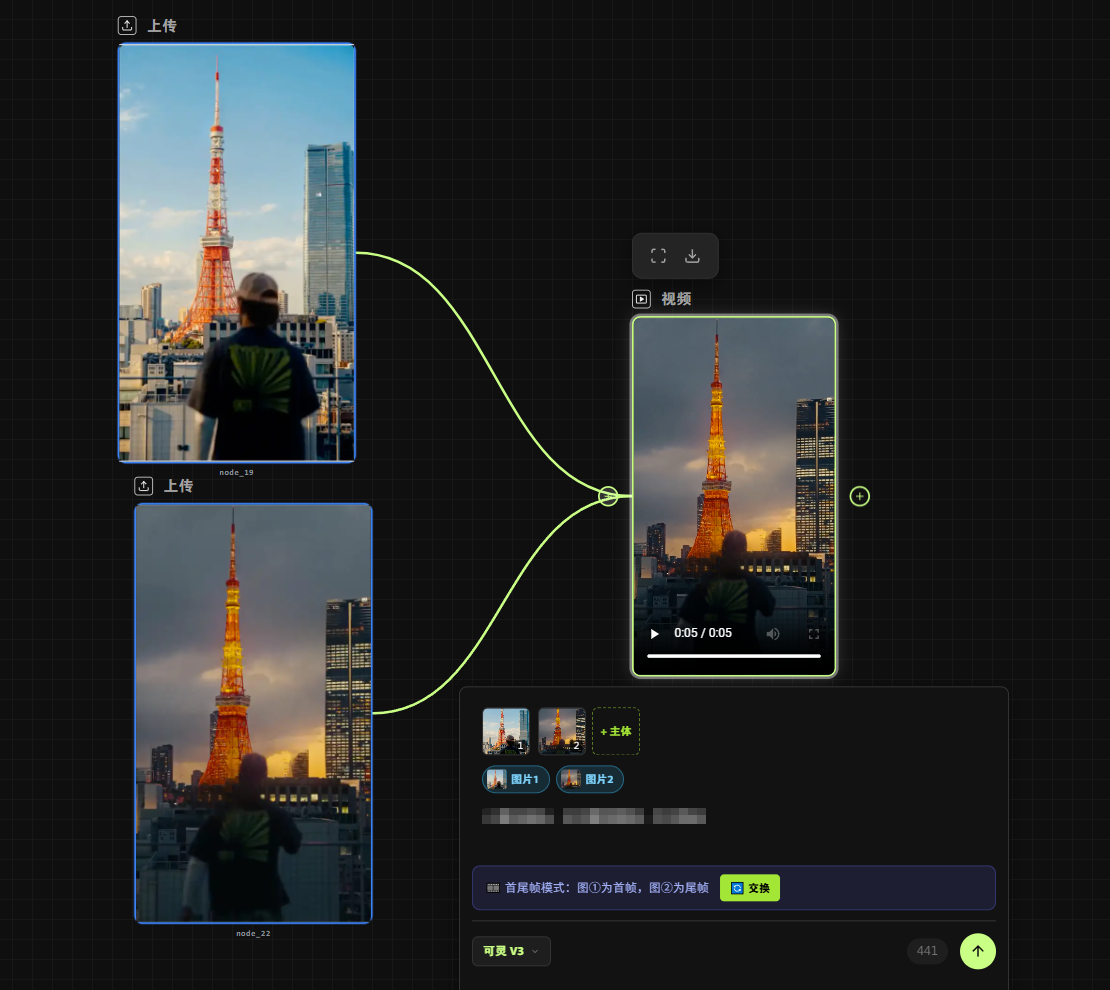Expand video player to fullscreen

pyautogui.click(x=814, y=633)
